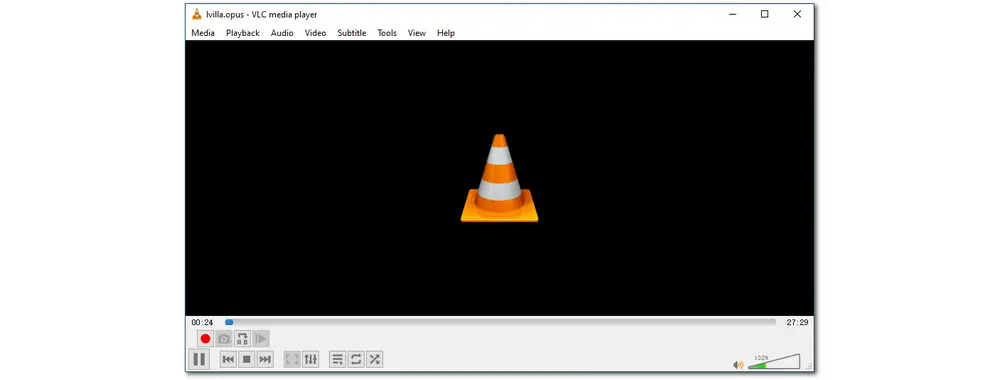Minimize the VLC window
Viewport: 1000px width, 380px height.
[732, 14]
